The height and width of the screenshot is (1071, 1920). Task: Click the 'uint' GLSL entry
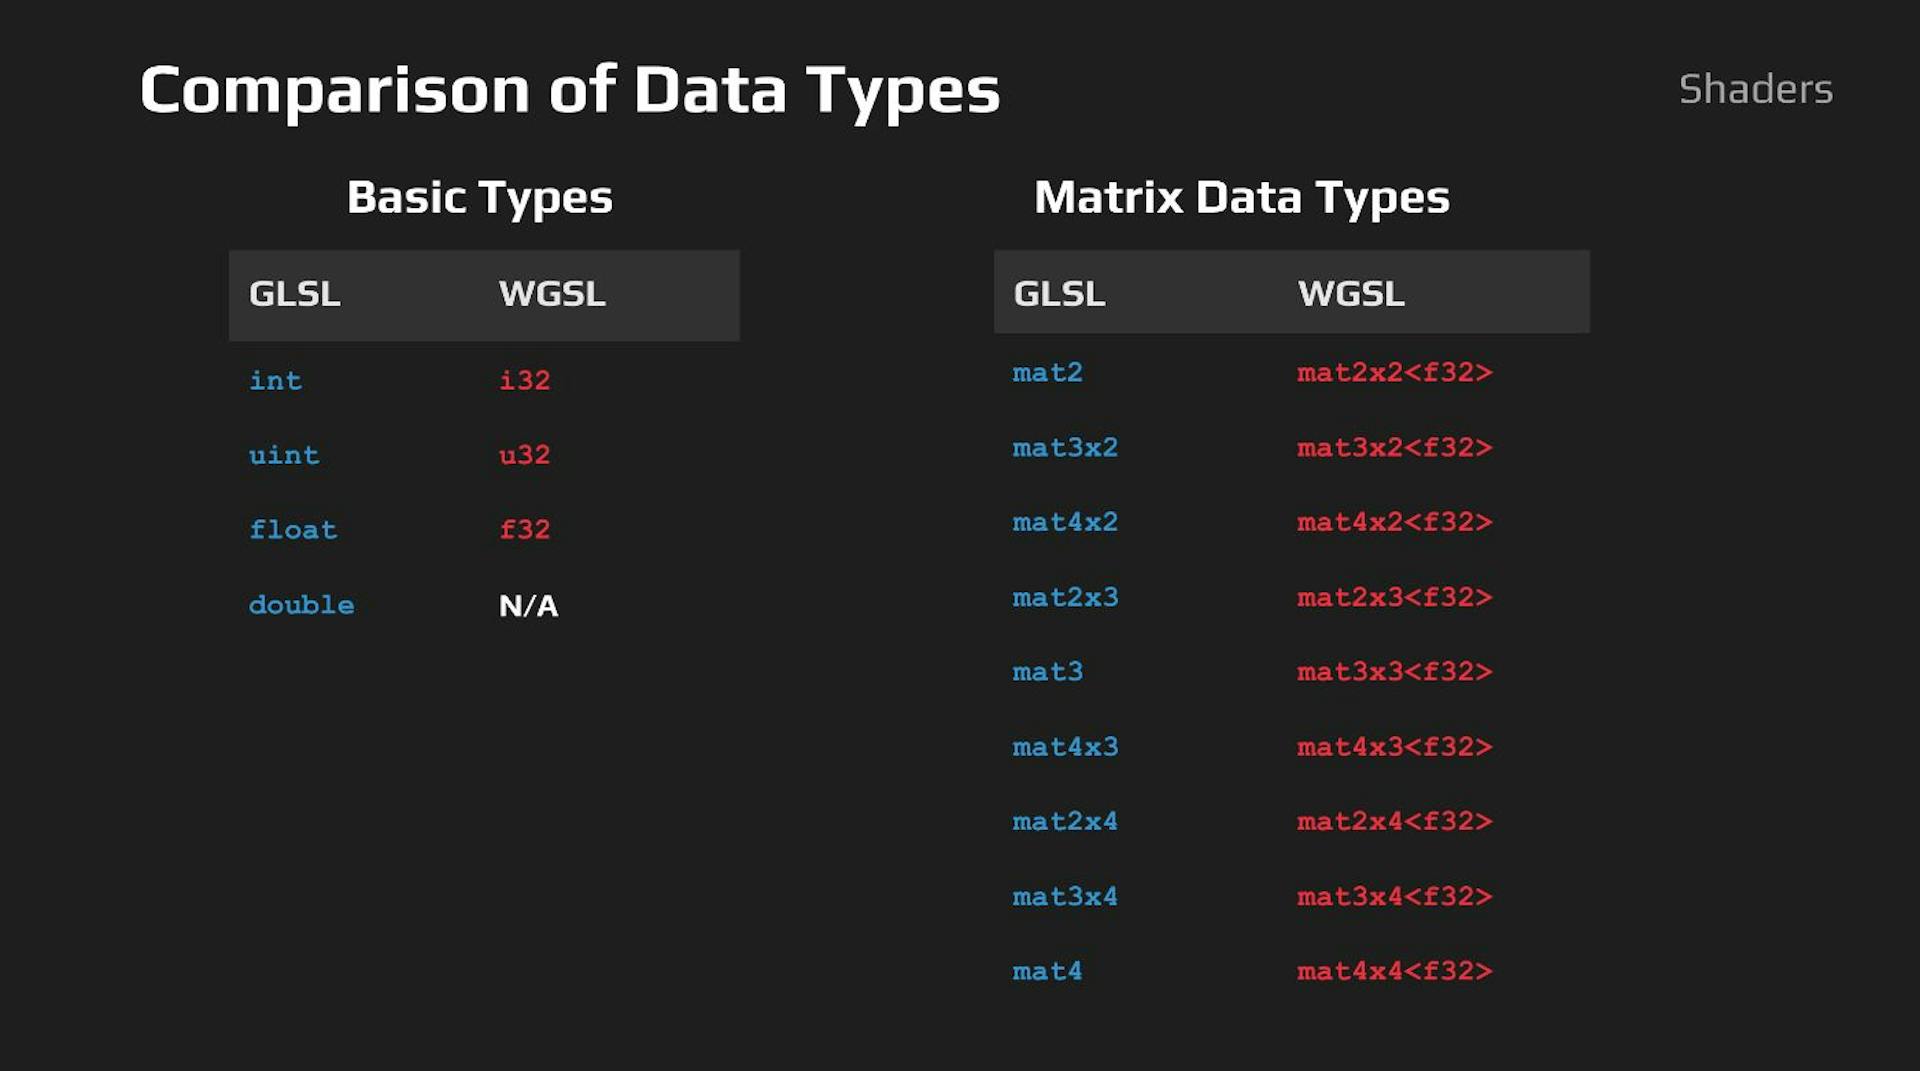click(x=284, y=455)
